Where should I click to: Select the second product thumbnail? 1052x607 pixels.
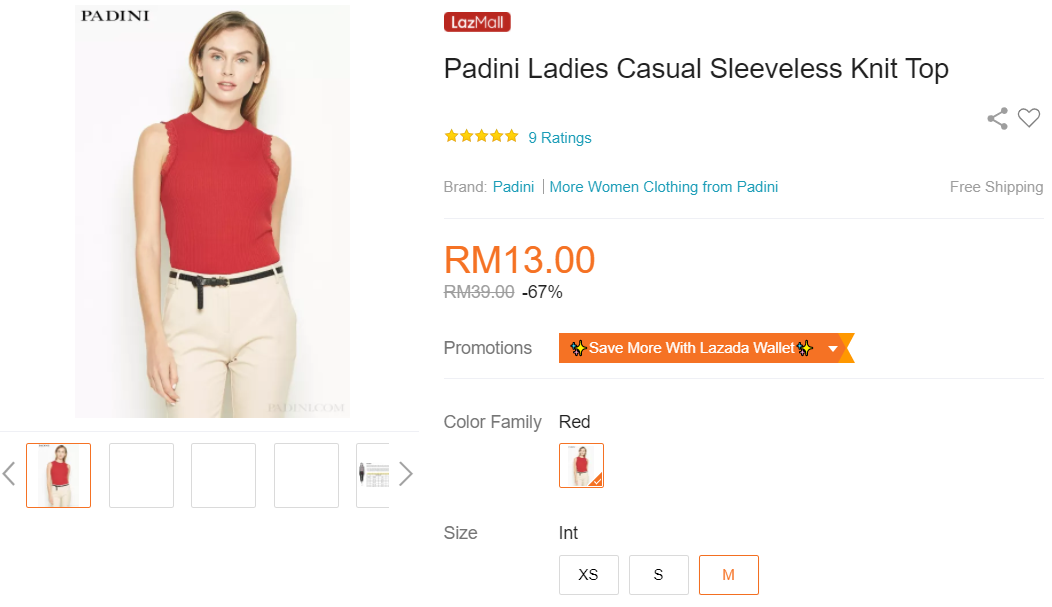tap(141, 475)
